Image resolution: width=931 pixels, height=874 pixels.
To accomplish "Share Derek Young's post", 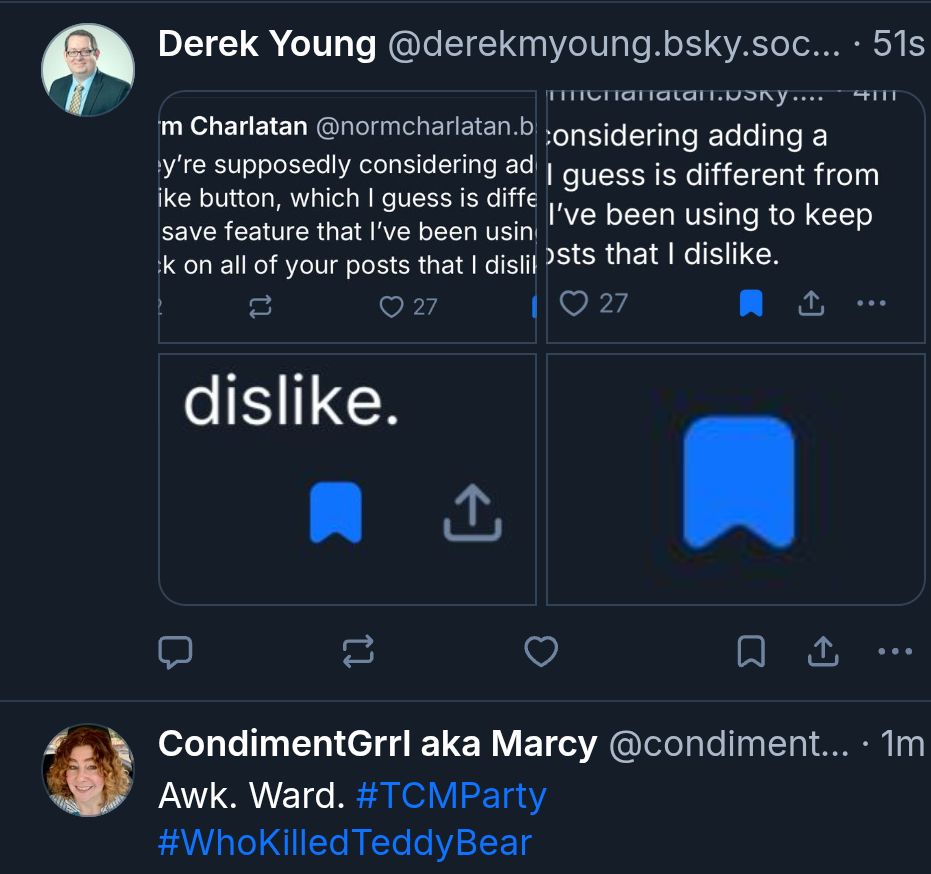I will [x=823, y=651].
